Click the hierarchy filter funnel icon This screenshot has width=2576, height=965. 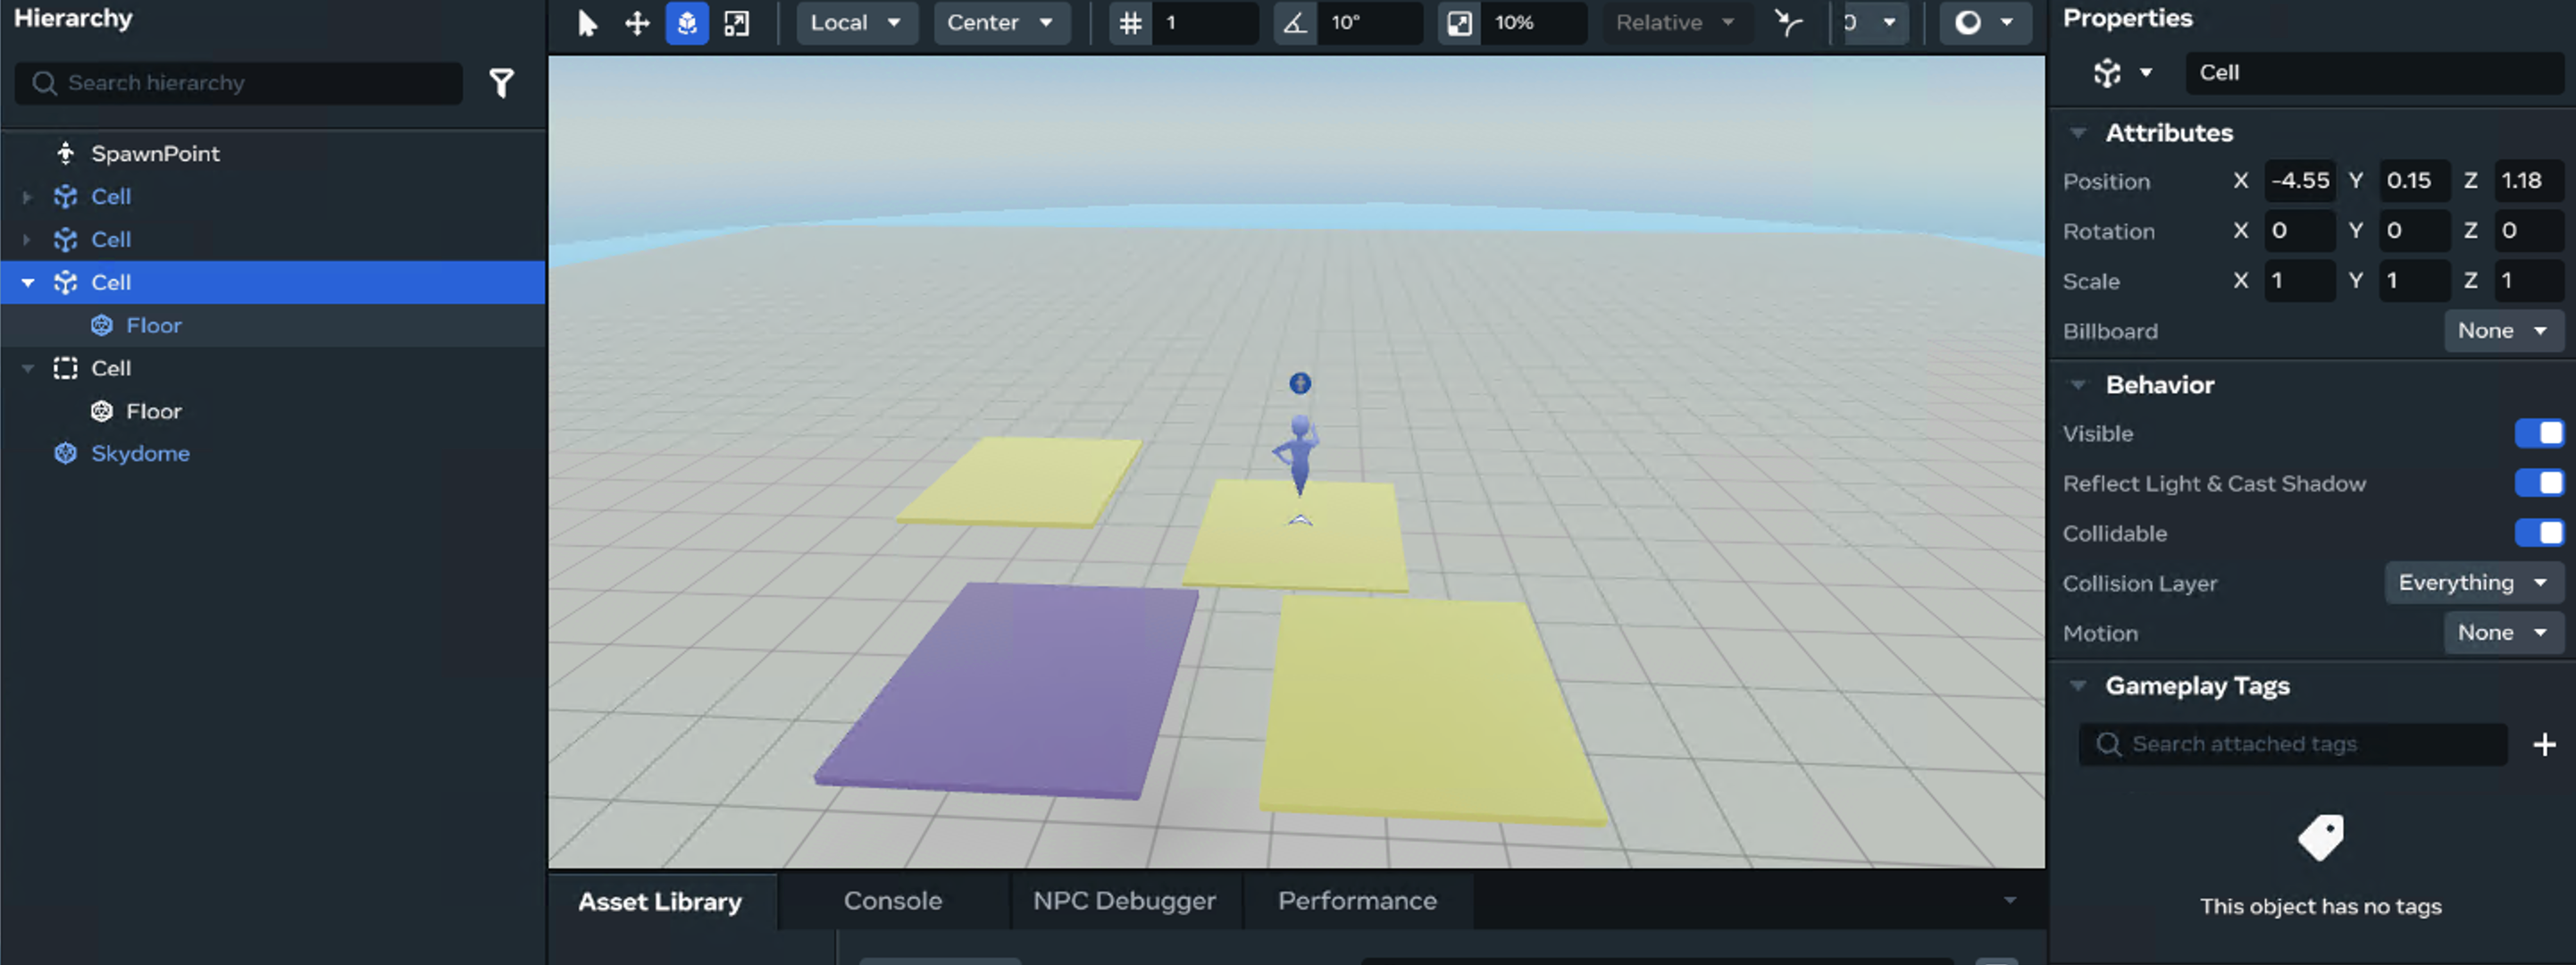pos(501,83)
